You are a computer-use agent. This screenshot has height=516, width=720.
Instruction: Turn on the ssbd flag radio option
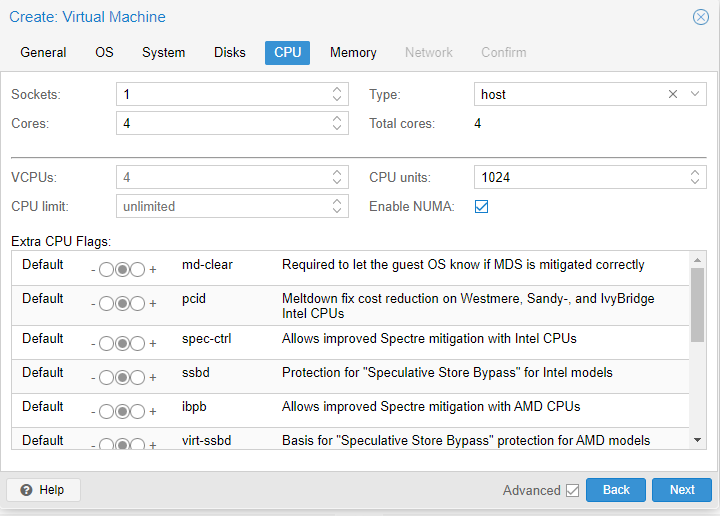(138, 378)
